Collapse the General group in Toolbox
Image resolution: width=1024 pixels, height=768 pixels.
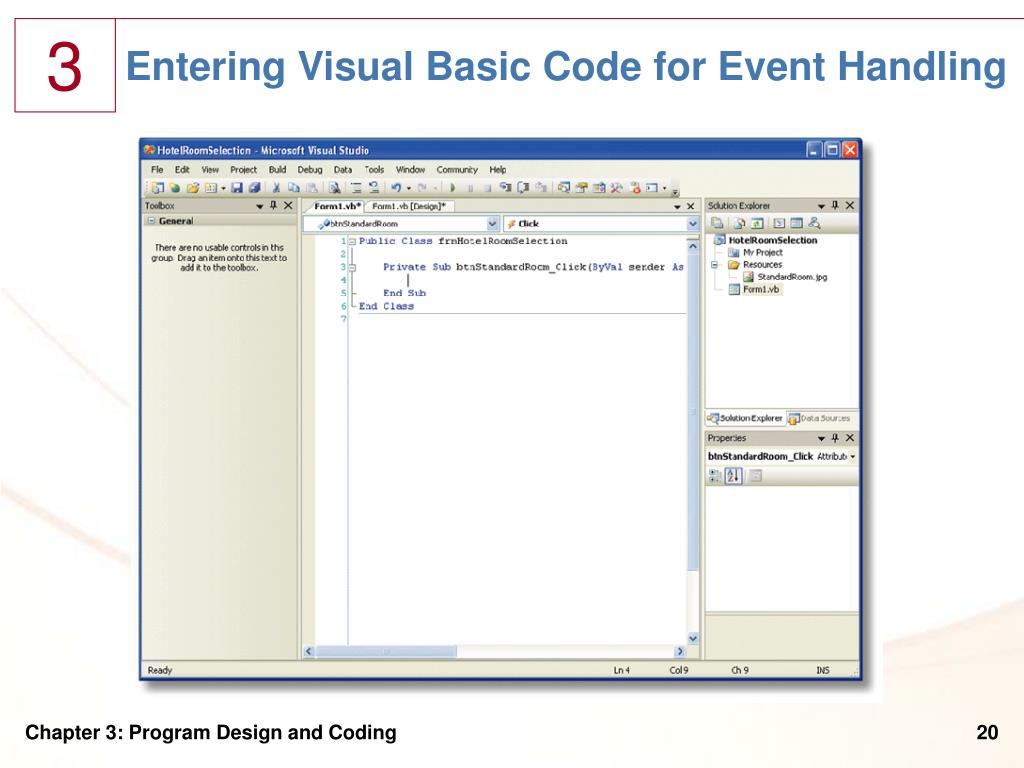(152, 221)
